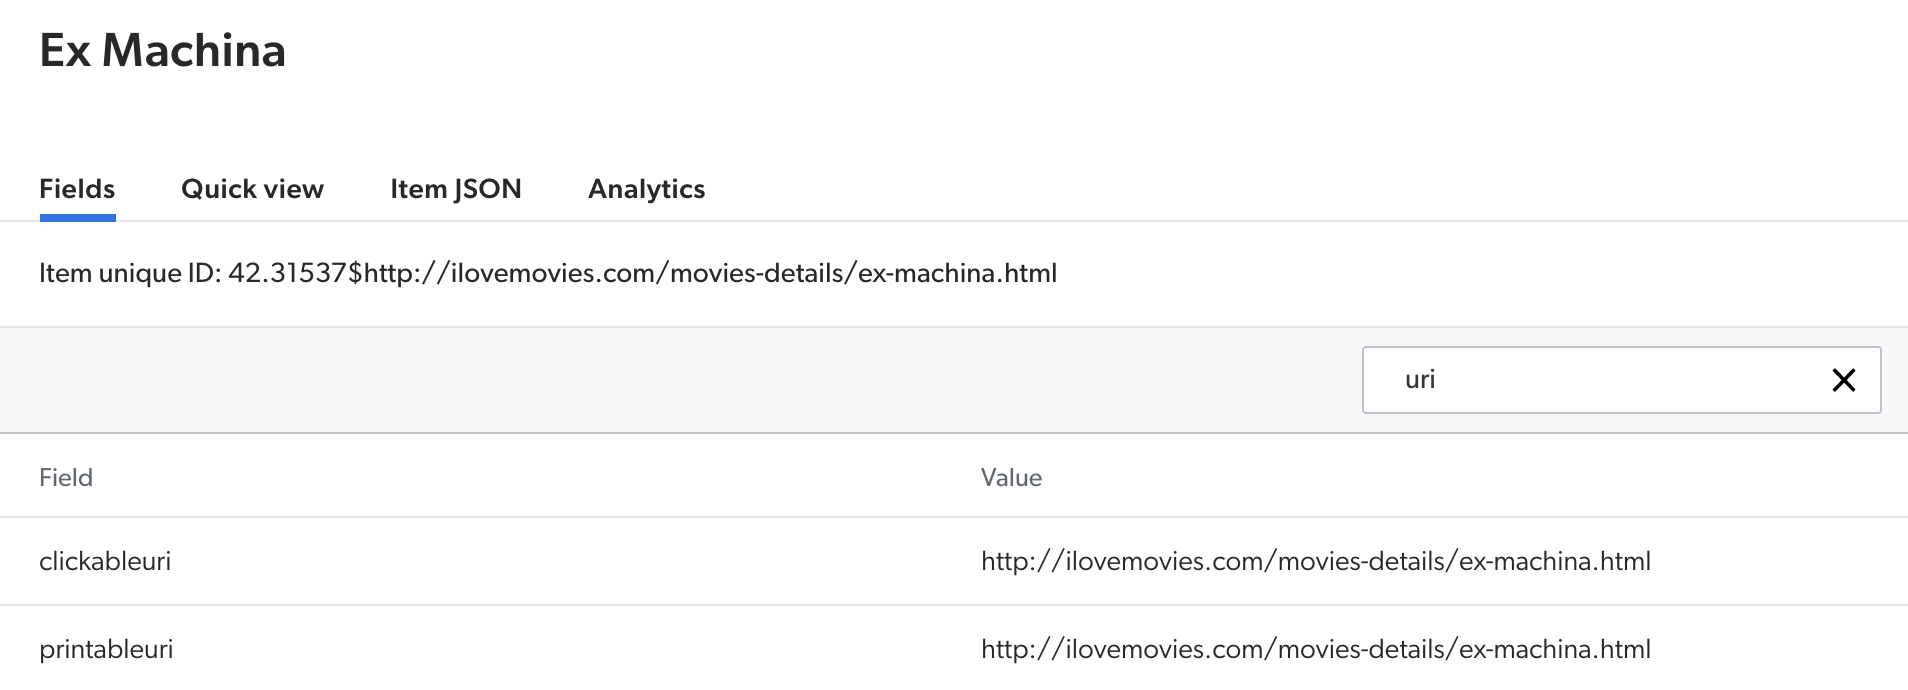Viewport: 1908px width, 690px height.
Task: Select the Fields tab
Action: click(x=77, y=189)
